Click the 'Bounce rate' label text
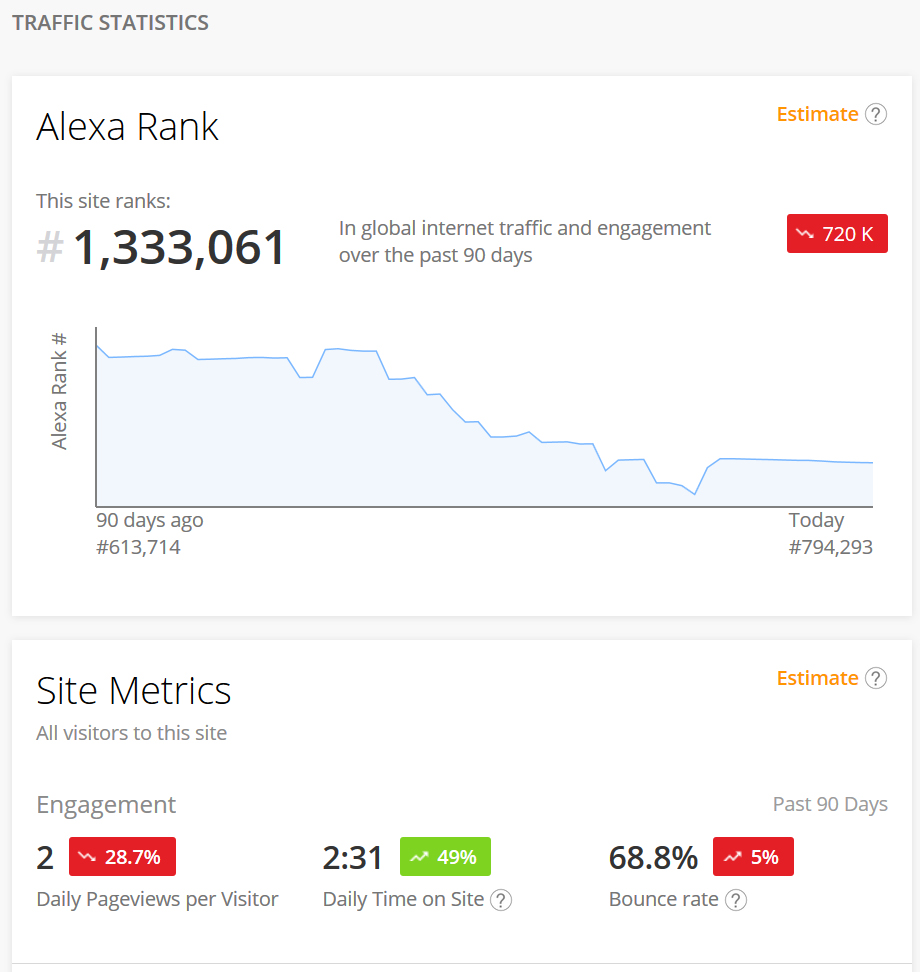Screen dimensions: 920x972 point(664,899)
